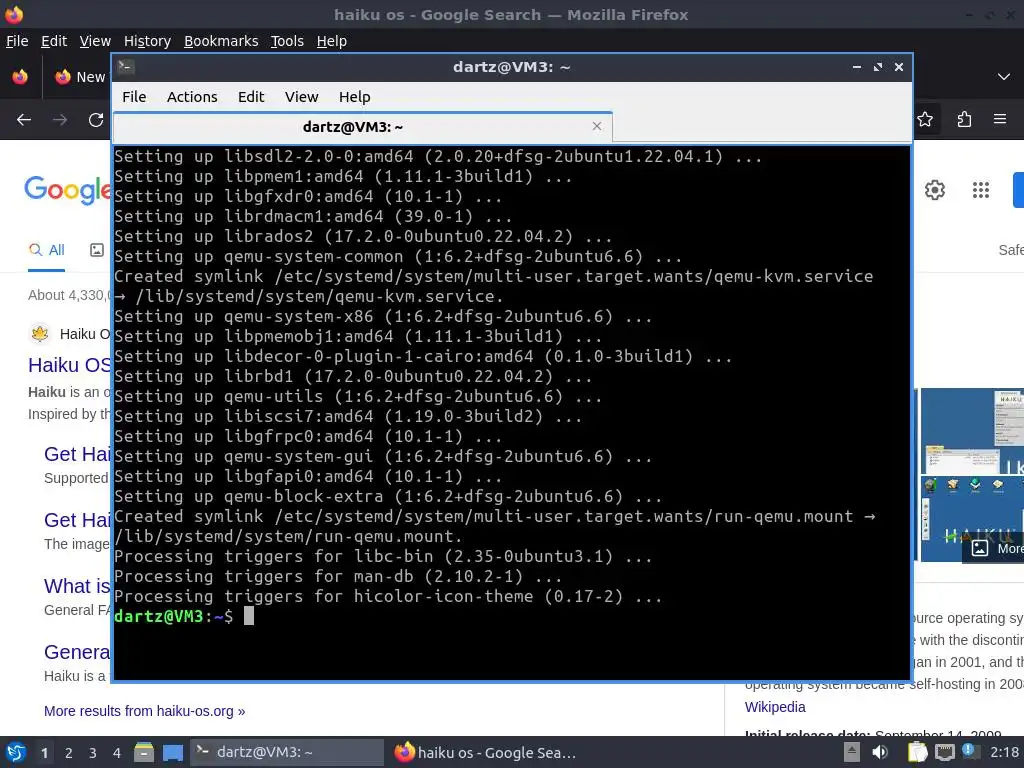Open the terminal Edit menu

tap(251, 97)
